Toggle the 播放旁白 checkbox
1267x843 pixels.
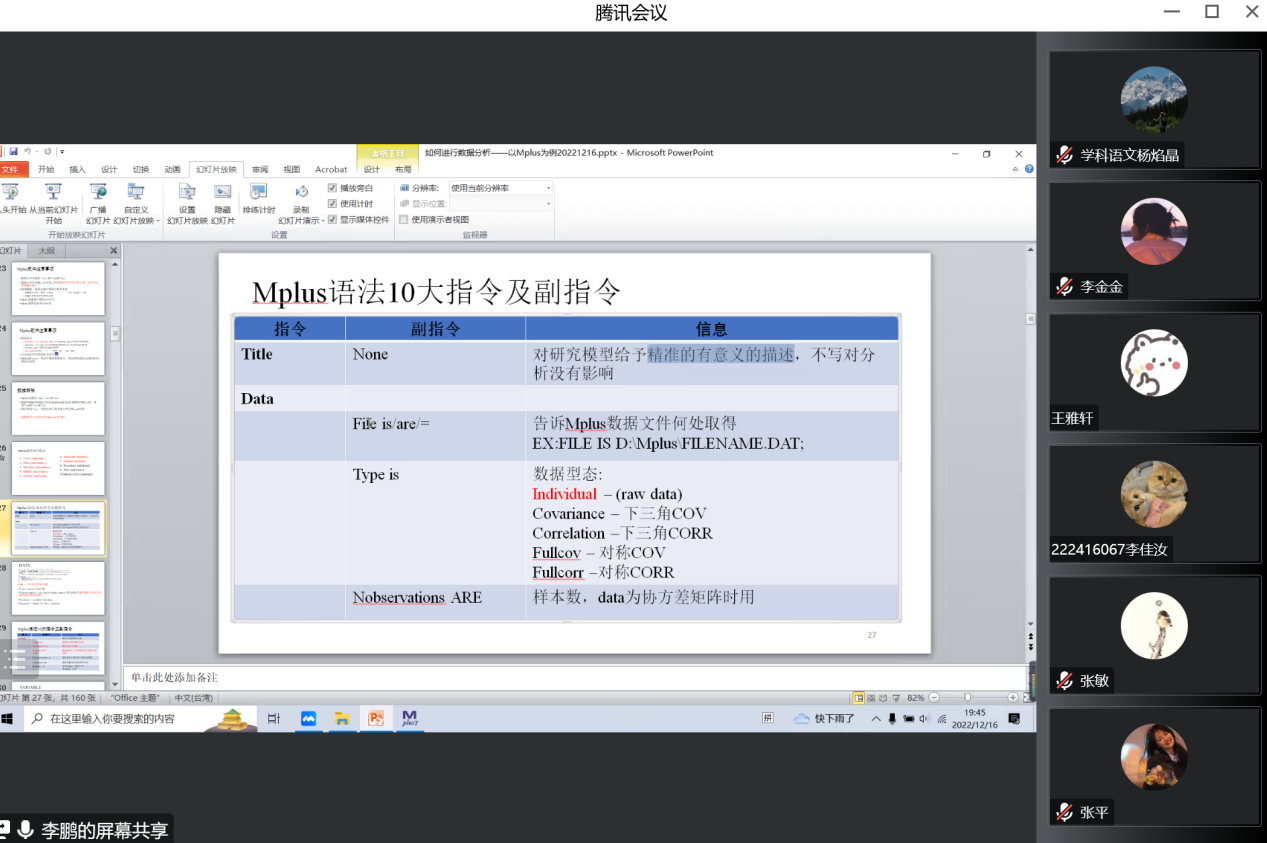pos(333,188)
